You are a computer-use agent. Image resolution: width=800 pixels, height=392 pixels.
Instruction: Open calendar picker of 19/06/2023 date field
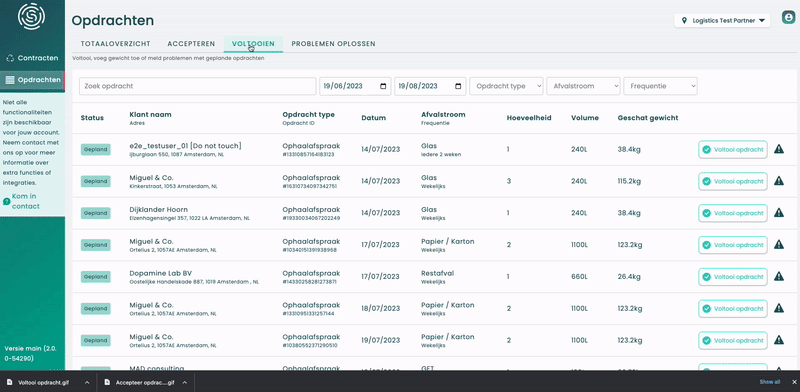[383, 86]
